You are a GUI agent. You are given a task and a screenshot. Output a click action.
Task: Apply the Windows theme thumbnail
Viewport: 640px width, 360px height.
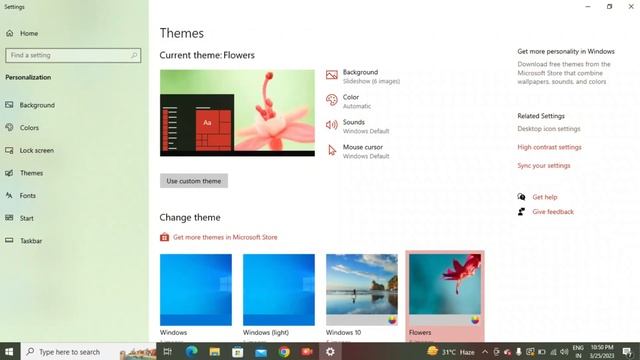(x=196, y=290)
